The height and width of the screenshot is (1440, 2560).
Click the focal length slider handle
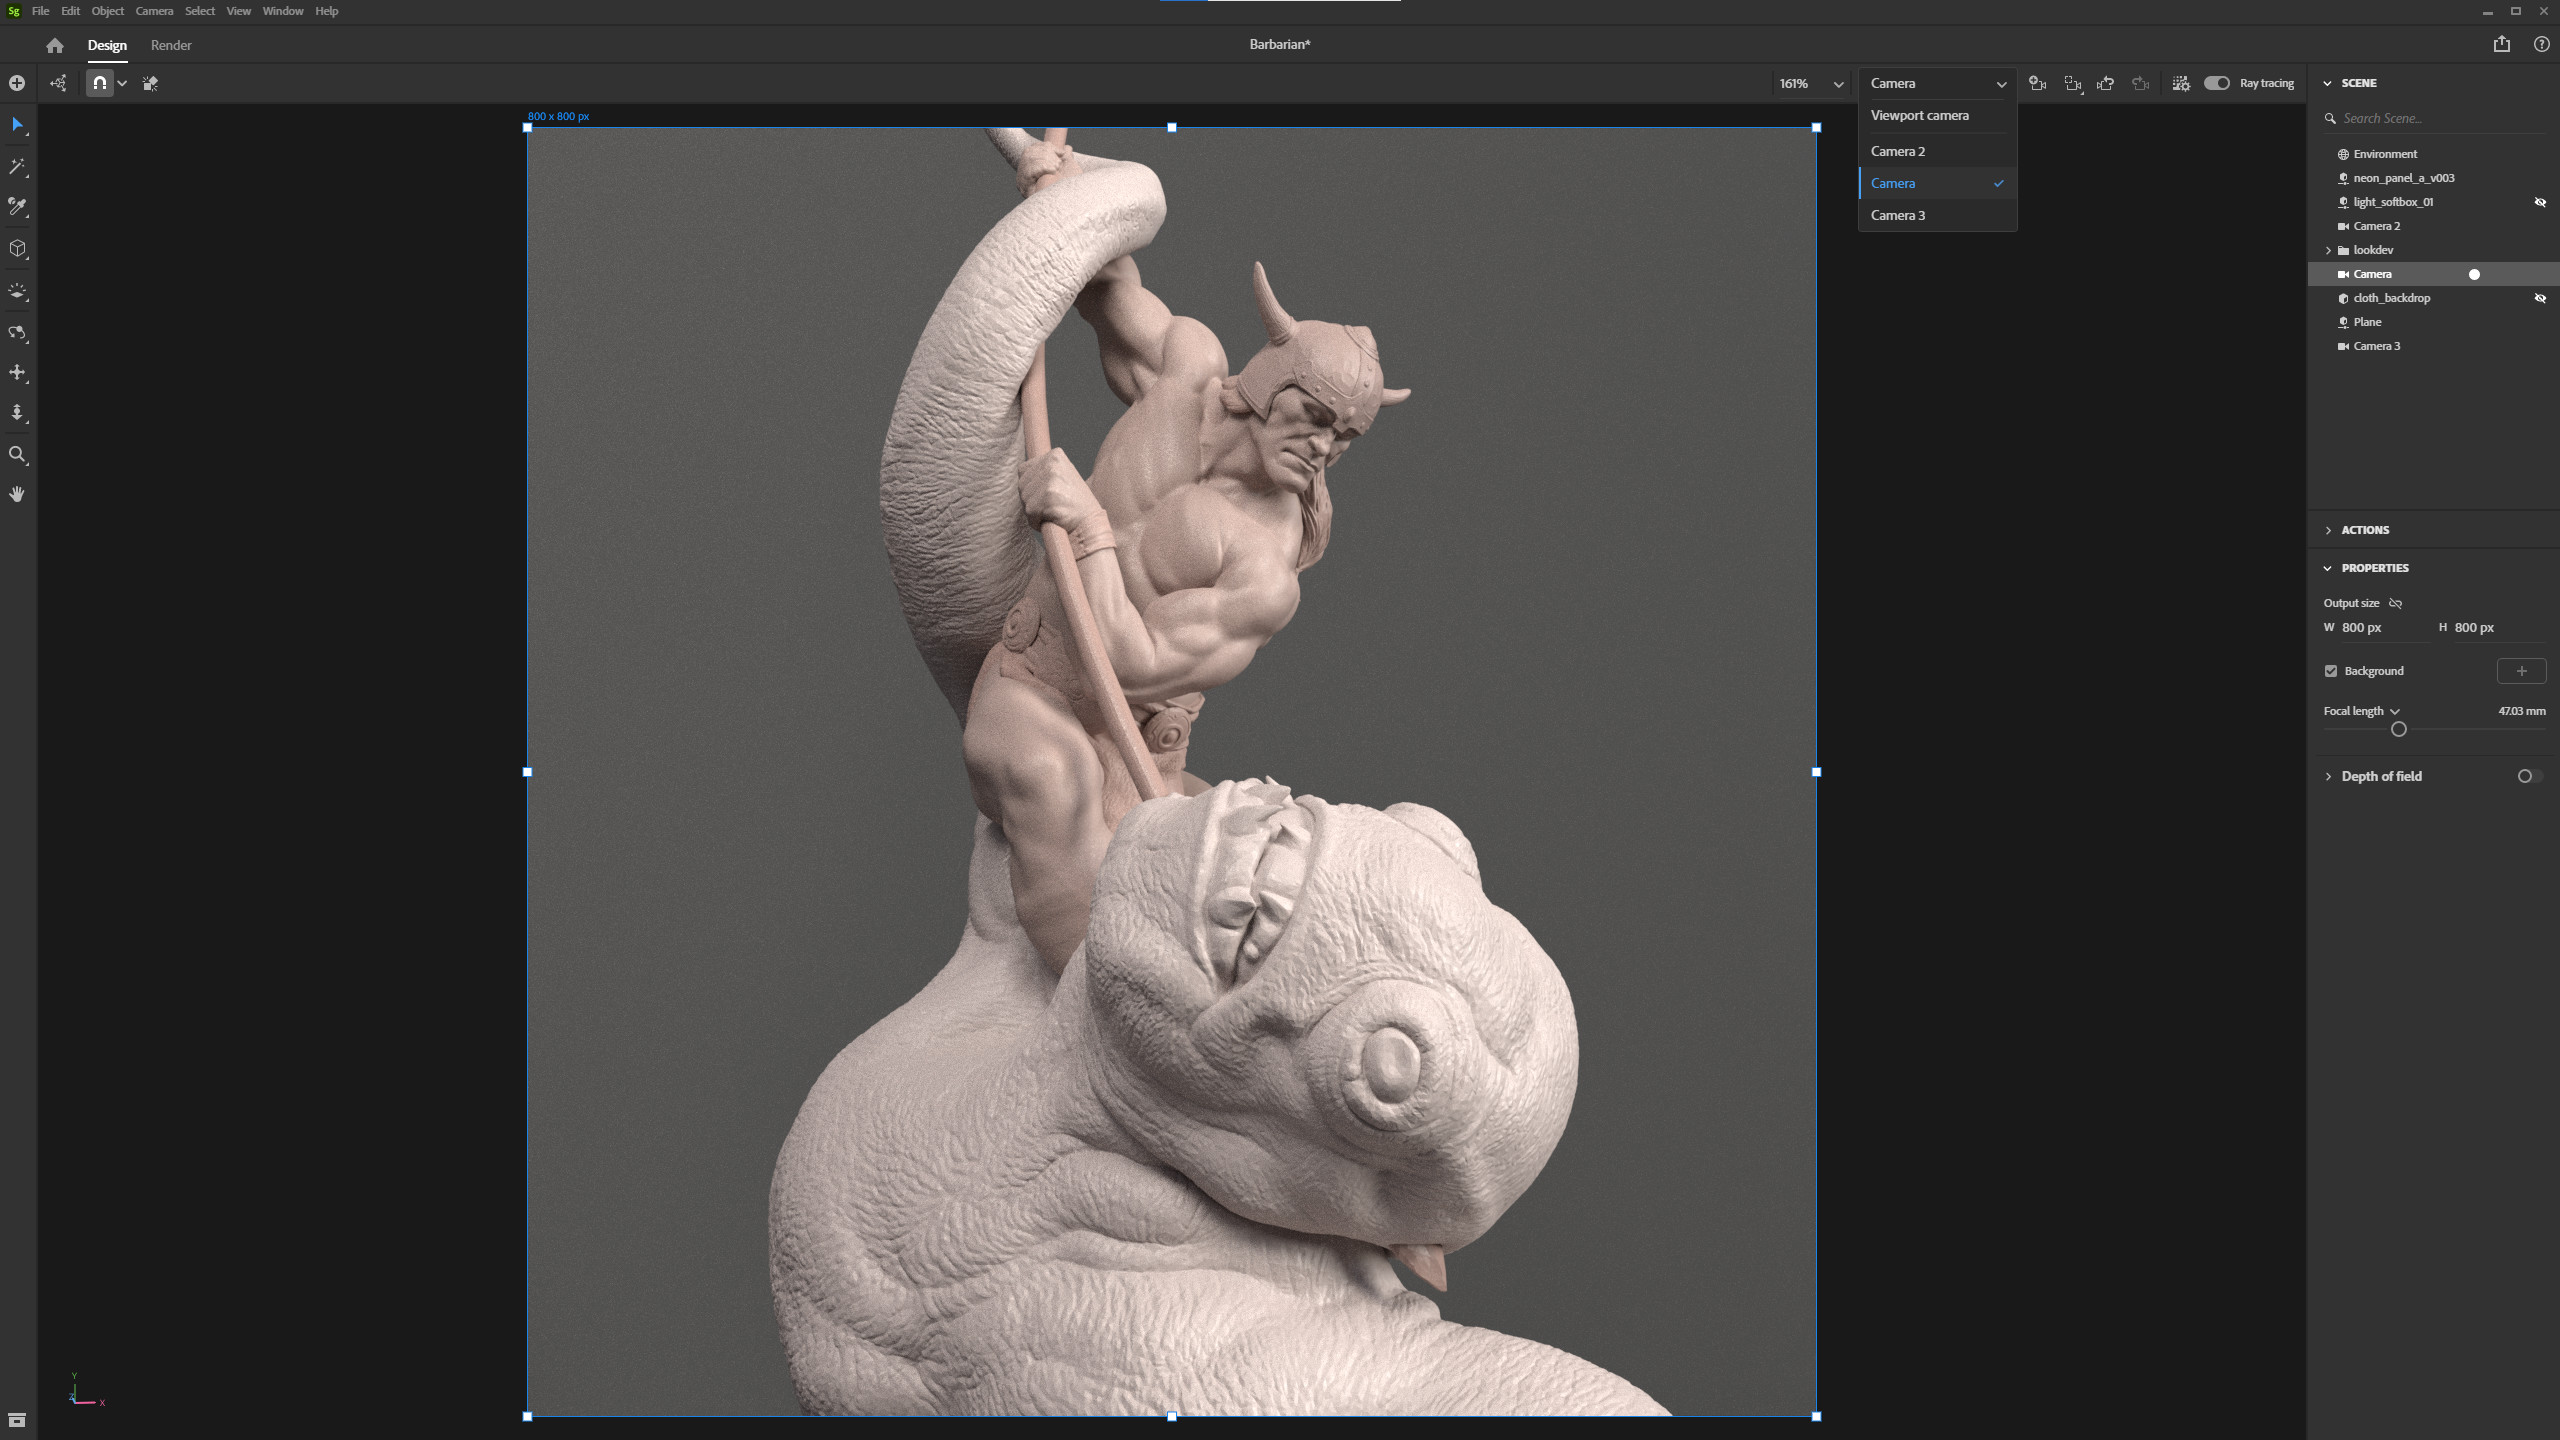tap(2399, 730)
